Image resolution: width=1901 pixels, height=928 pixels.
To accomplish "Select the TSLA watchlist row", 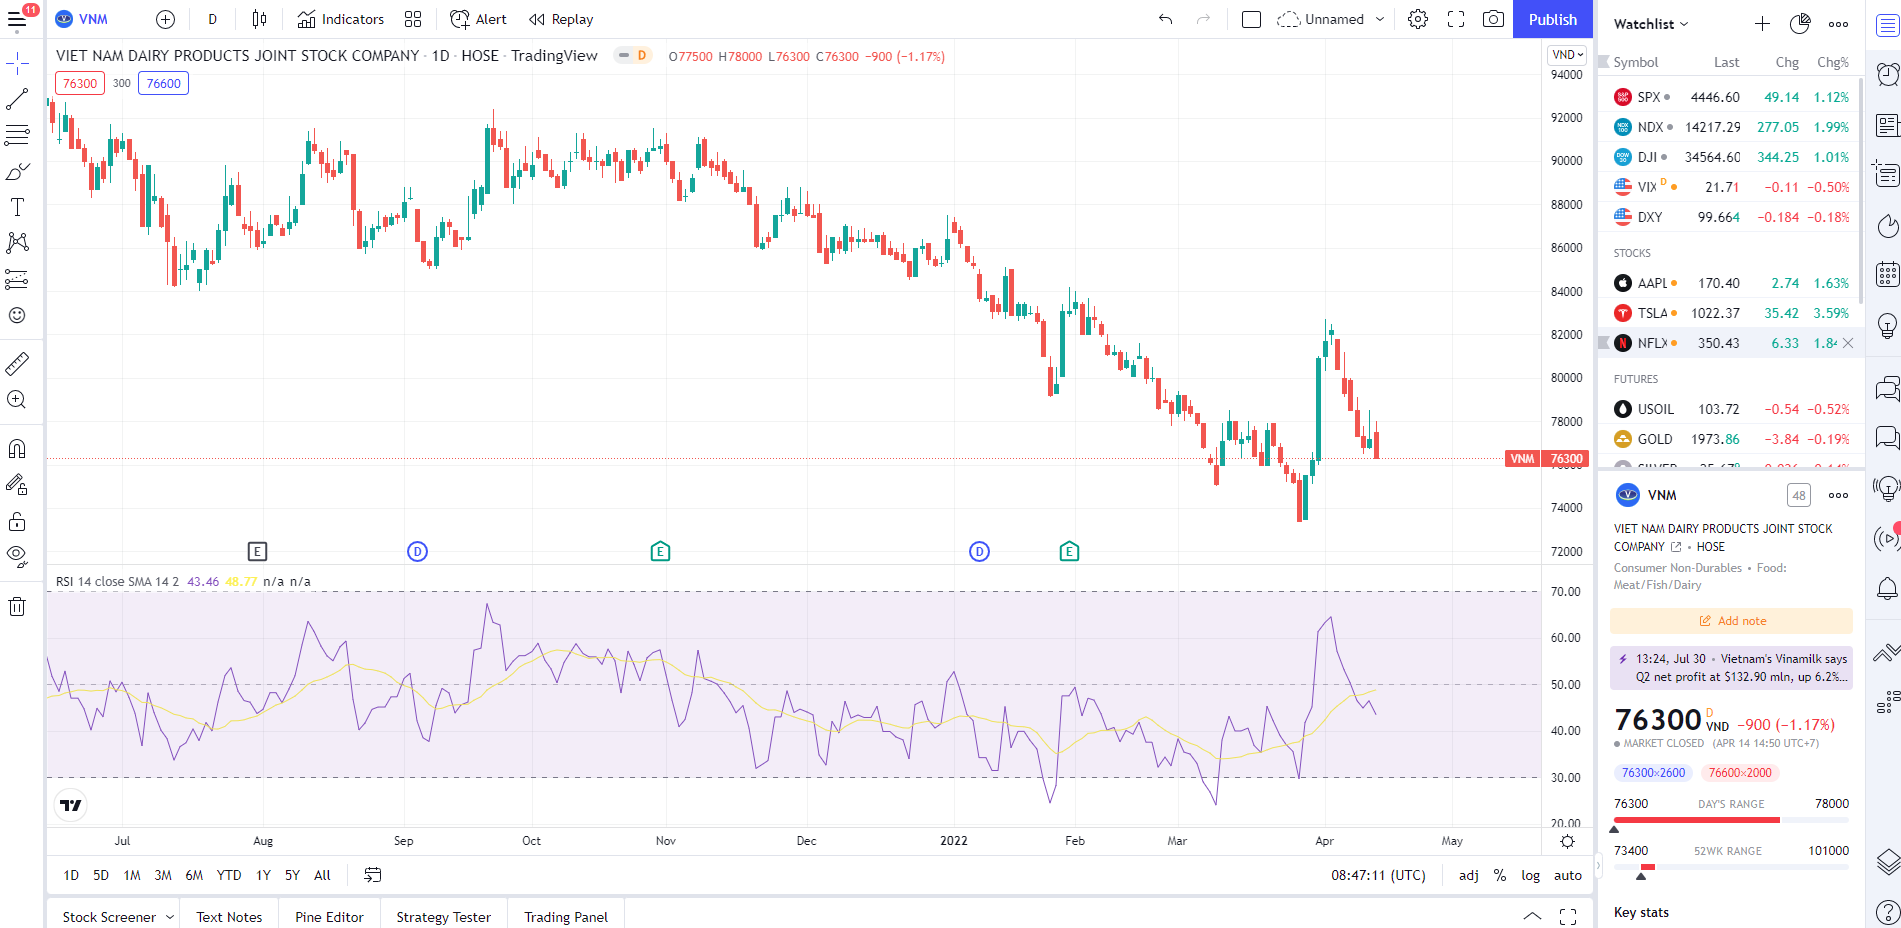I will point(1731,313).
